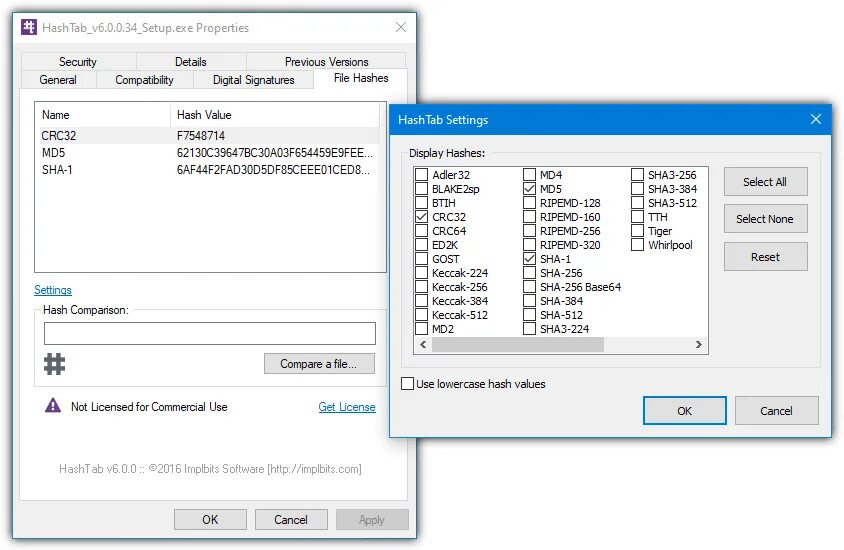Click the Reset button
This screenshot has height=550, width=844.
point(765,257)
